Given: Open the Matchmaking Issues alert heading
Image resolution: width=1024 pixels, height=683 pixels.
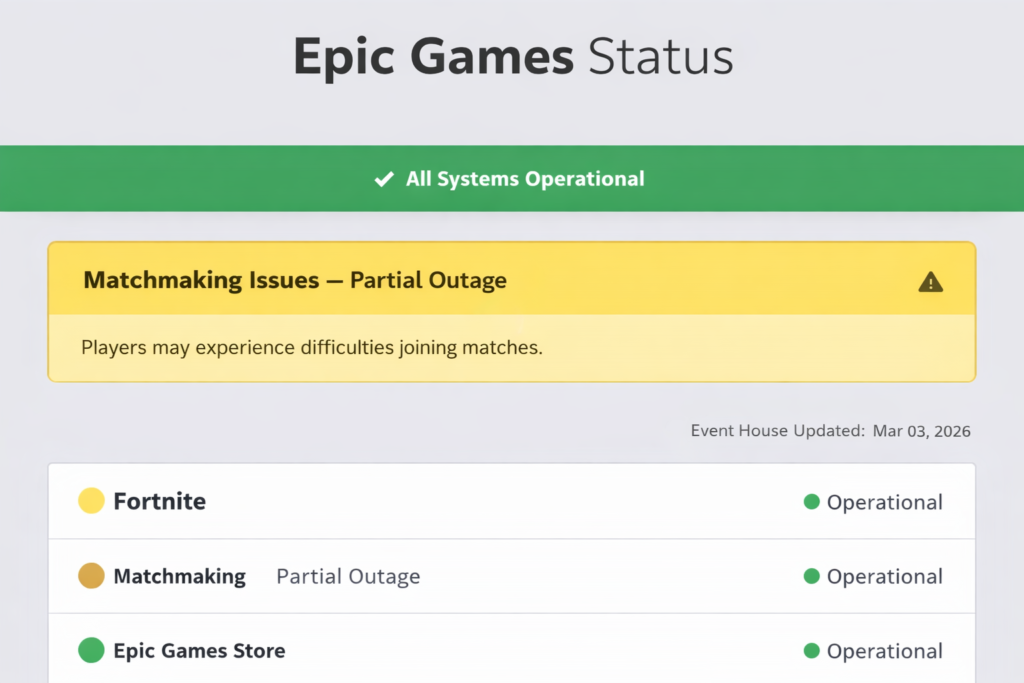Looking at the screenshot, I should click(294, 281).
